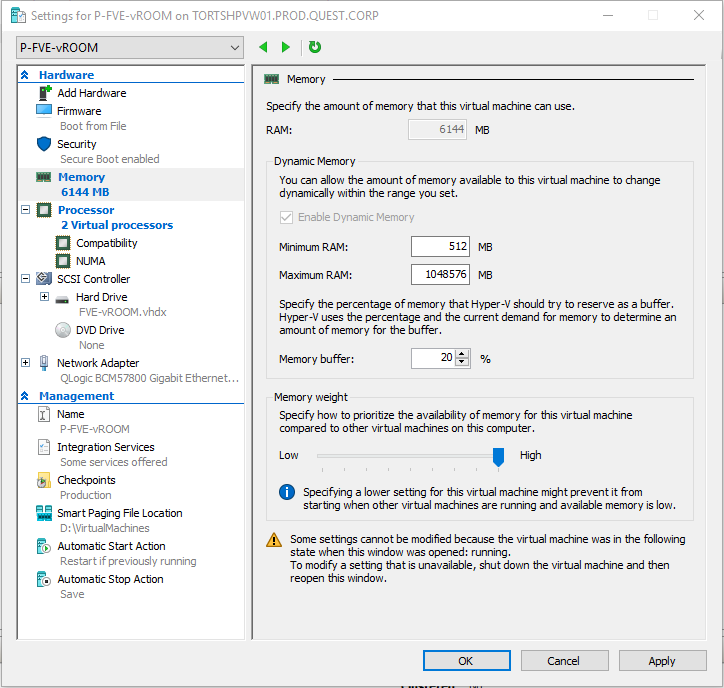Click the green forward navigation arrow

click(286, 47)
